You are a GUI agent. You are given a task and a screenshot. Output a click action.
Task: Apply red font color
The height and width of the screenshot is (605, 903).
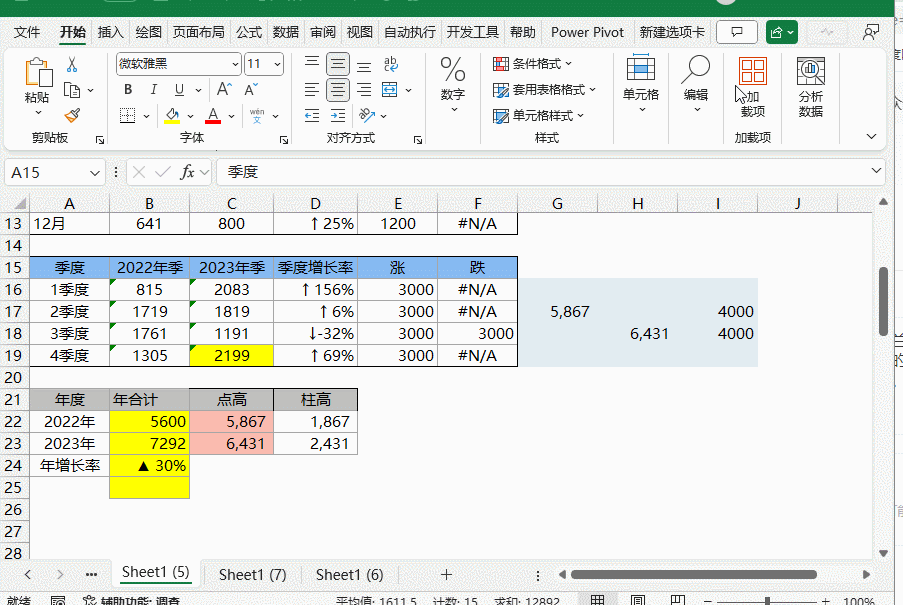[x=213, y=116]
